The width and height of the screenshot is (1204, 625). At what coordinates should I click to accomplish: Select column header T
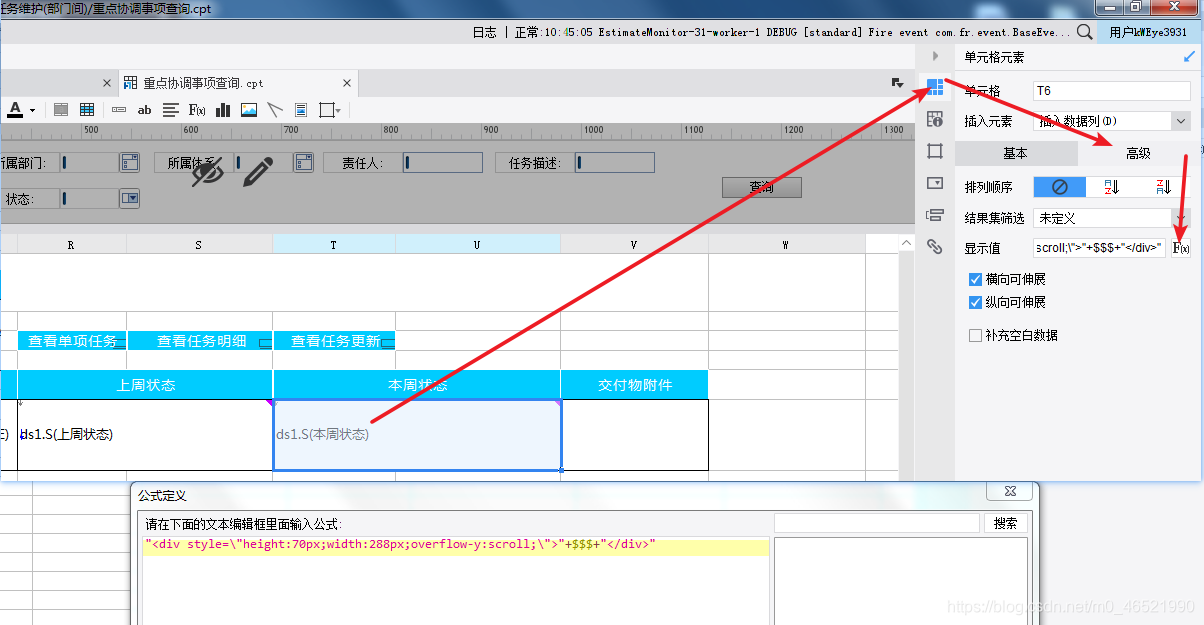point(334,244)
